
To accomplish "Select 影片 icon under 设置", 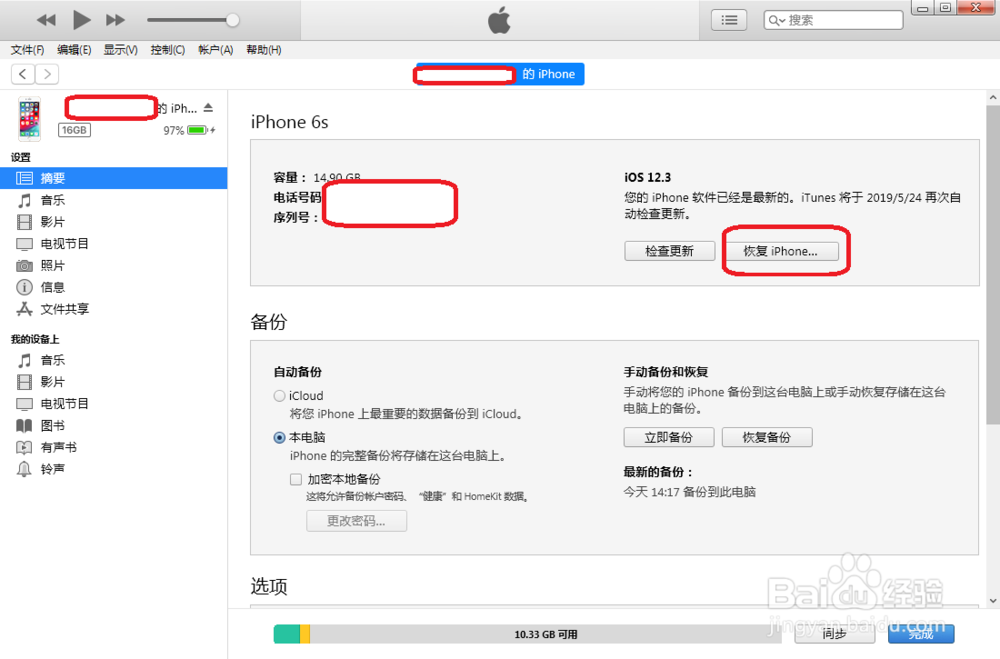I will [24, 222].
